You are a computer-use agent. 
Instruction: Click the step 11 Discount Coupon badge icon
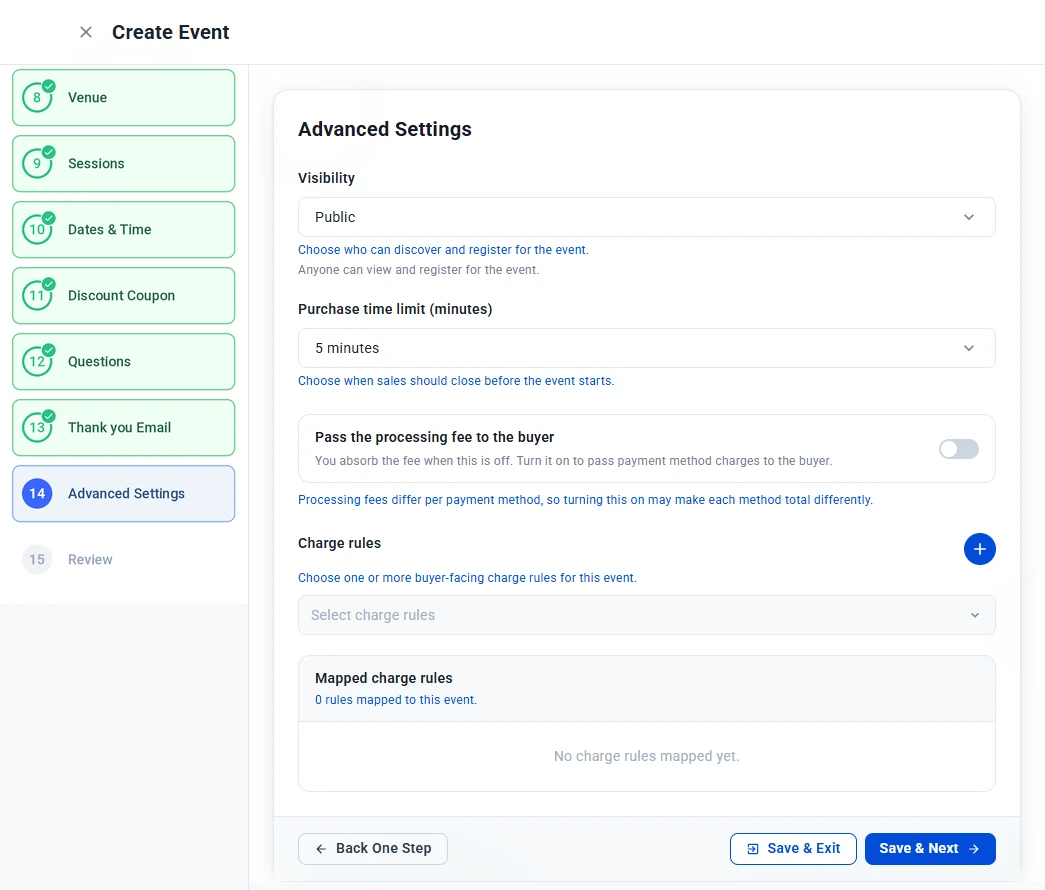38,295
